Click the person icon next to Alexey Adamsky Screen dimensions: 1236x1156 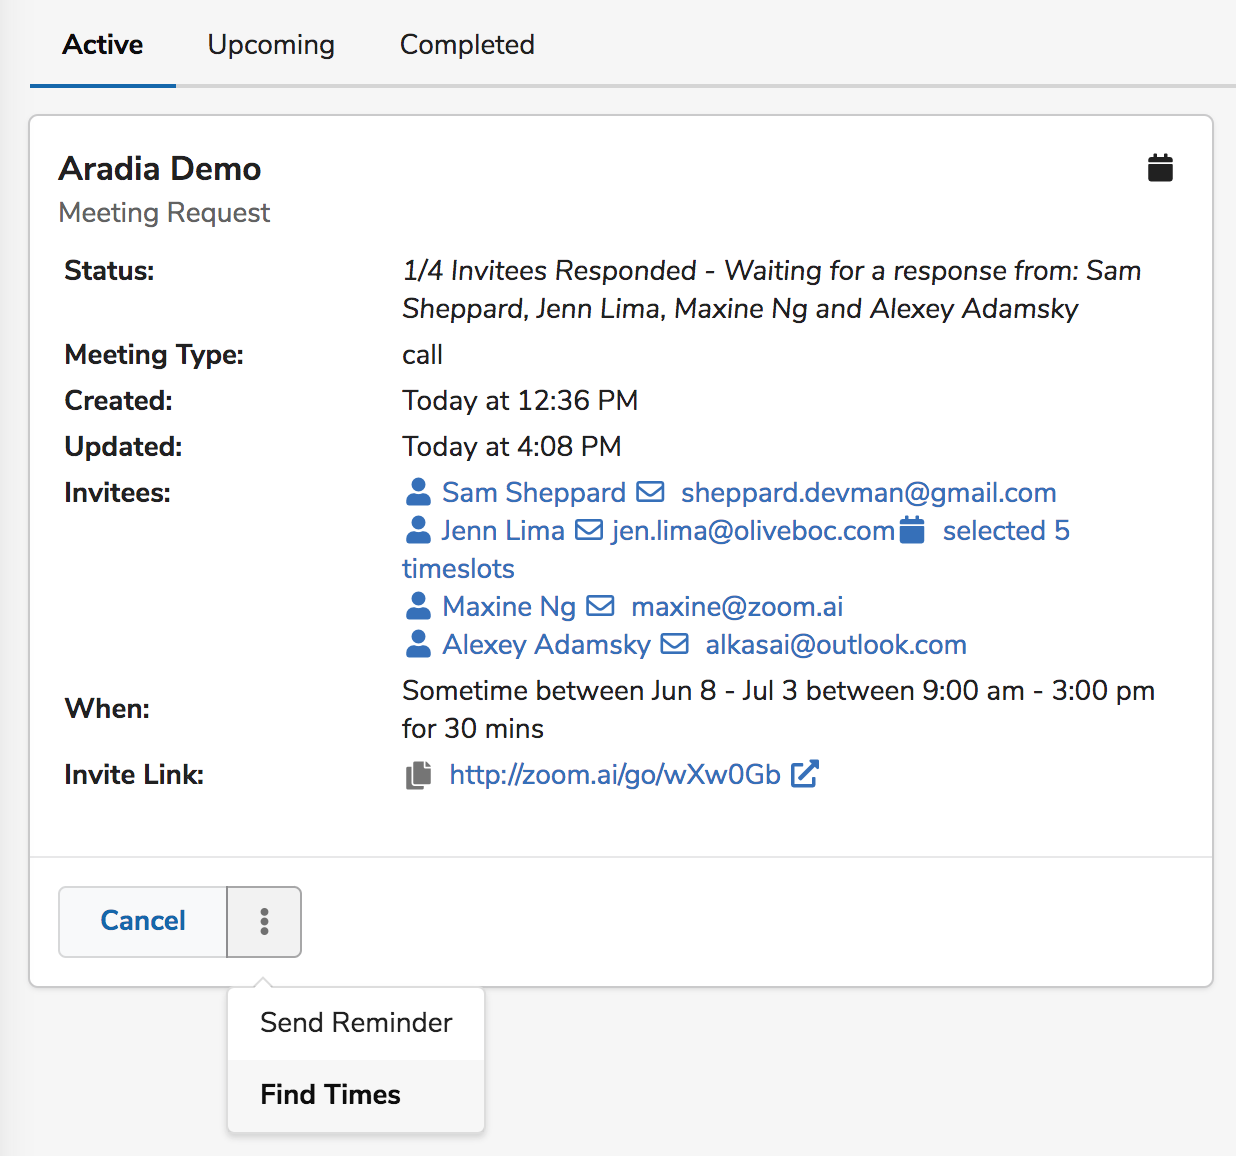(418, 644)
